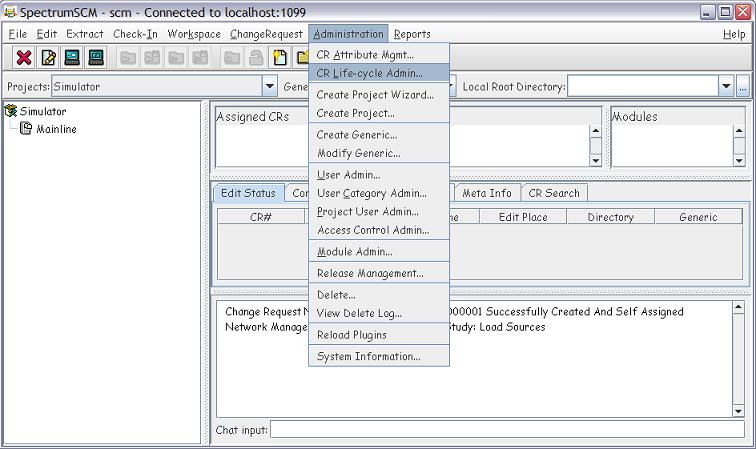This screenshot has width=756, height=449.
Task: Open Release Management... menu item
Action: (x=379, y=273)
